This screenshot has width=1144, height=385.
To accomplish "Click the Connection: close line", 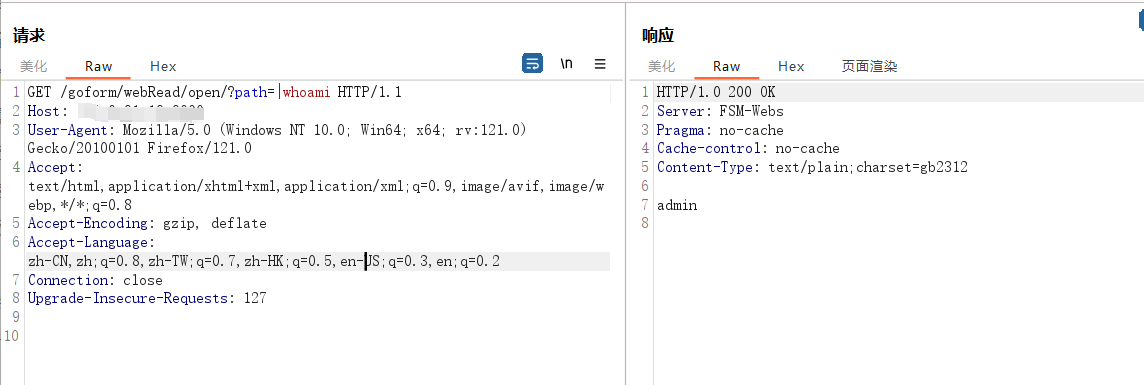I will click(x=95, y=281).
